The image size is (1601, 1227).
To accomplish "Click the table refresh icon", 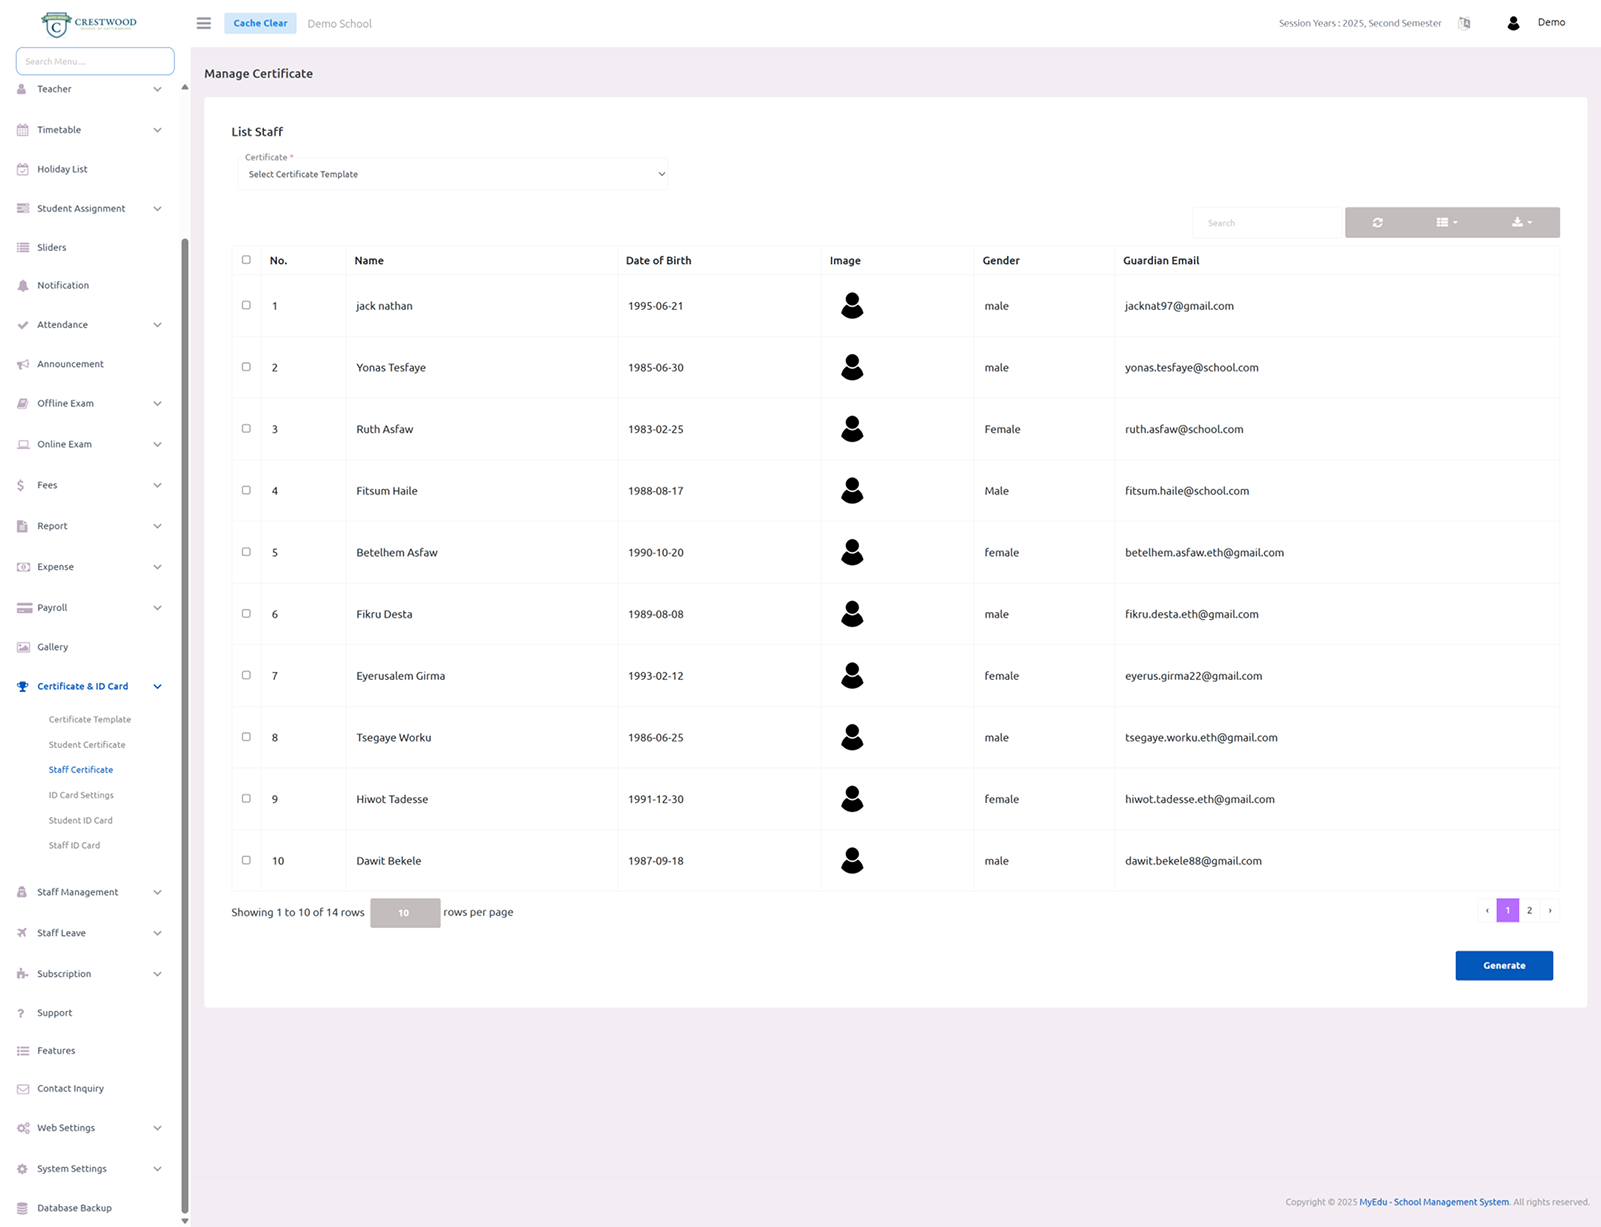I will (1377, 223).
